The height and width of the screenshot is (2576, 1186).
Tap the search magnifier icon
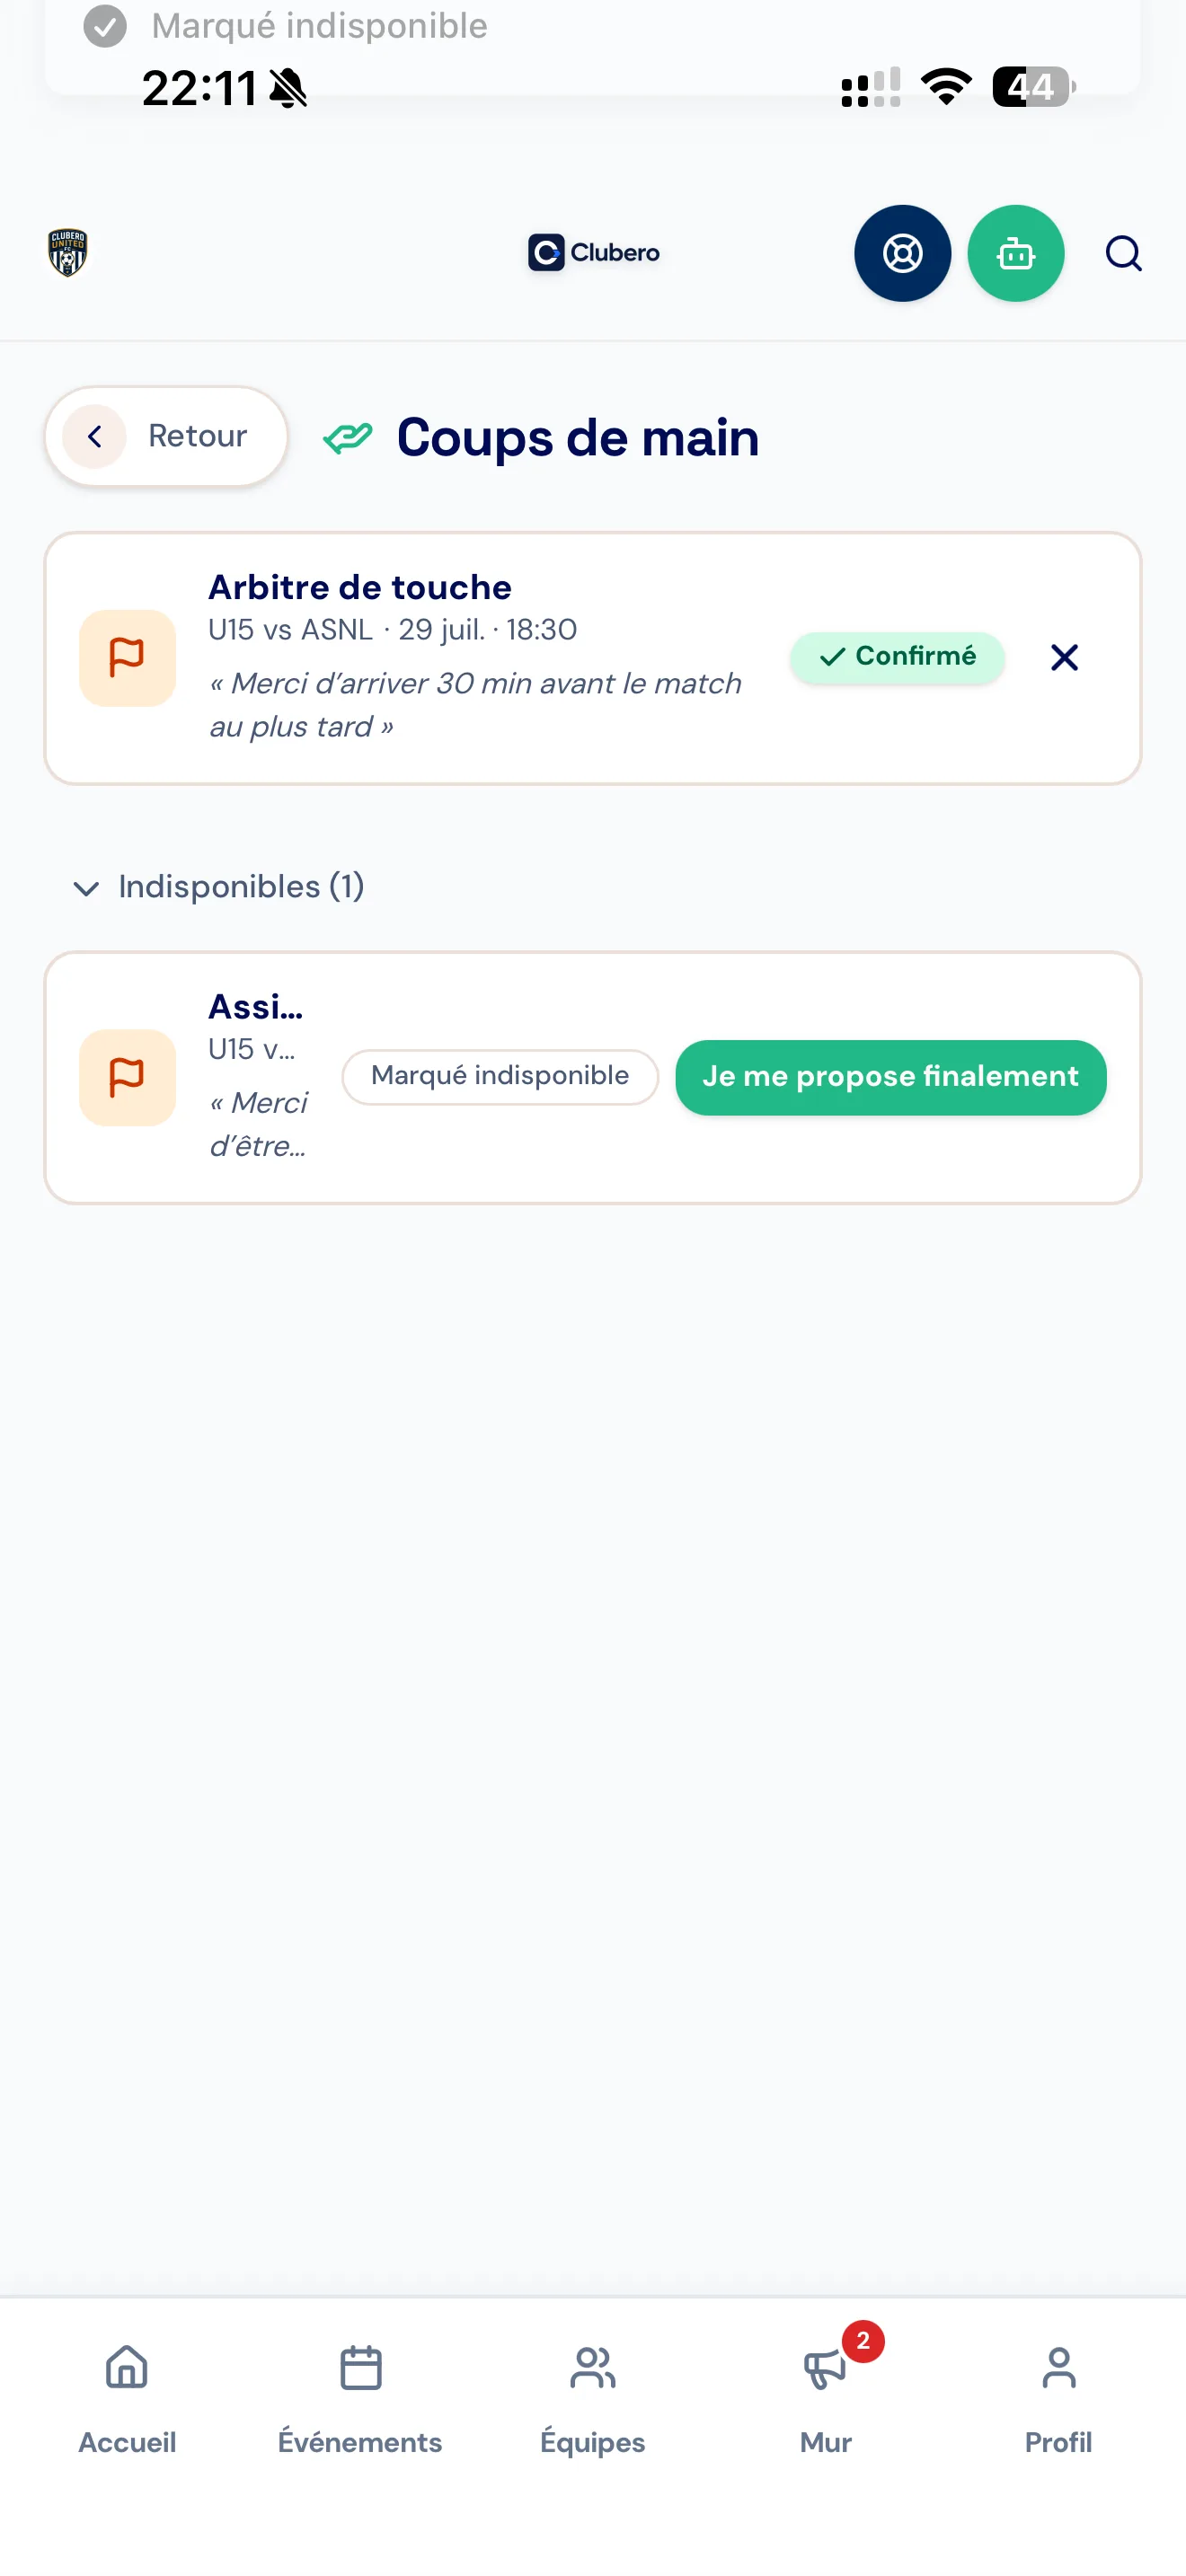pos(1123,253)
